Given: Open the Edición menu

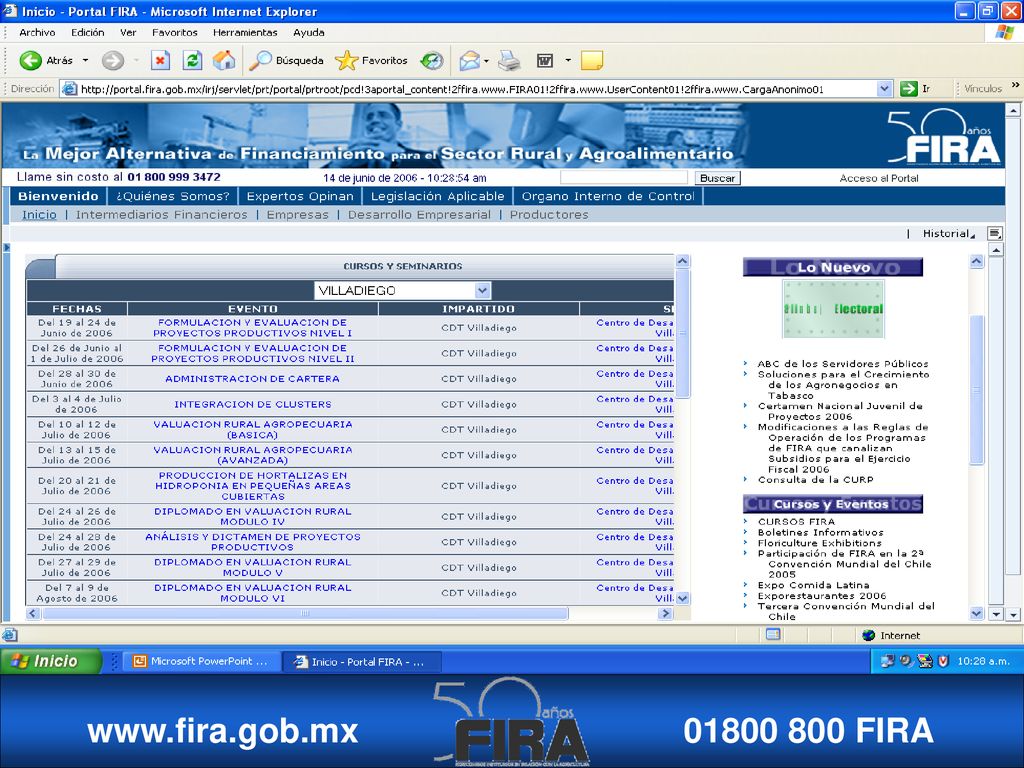Looking at the screenshot, I should pyautogui.click(x=88, y=33).
